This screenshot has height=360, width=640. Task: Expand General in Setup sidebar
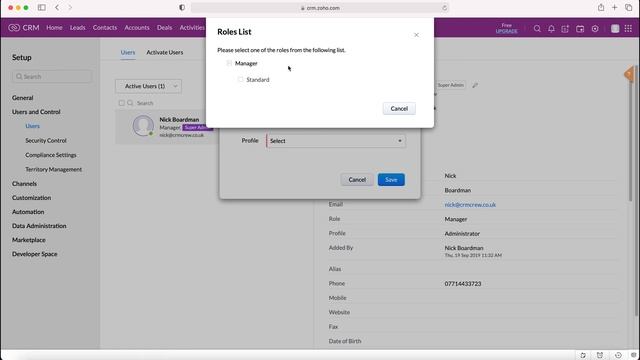[22, 98]
